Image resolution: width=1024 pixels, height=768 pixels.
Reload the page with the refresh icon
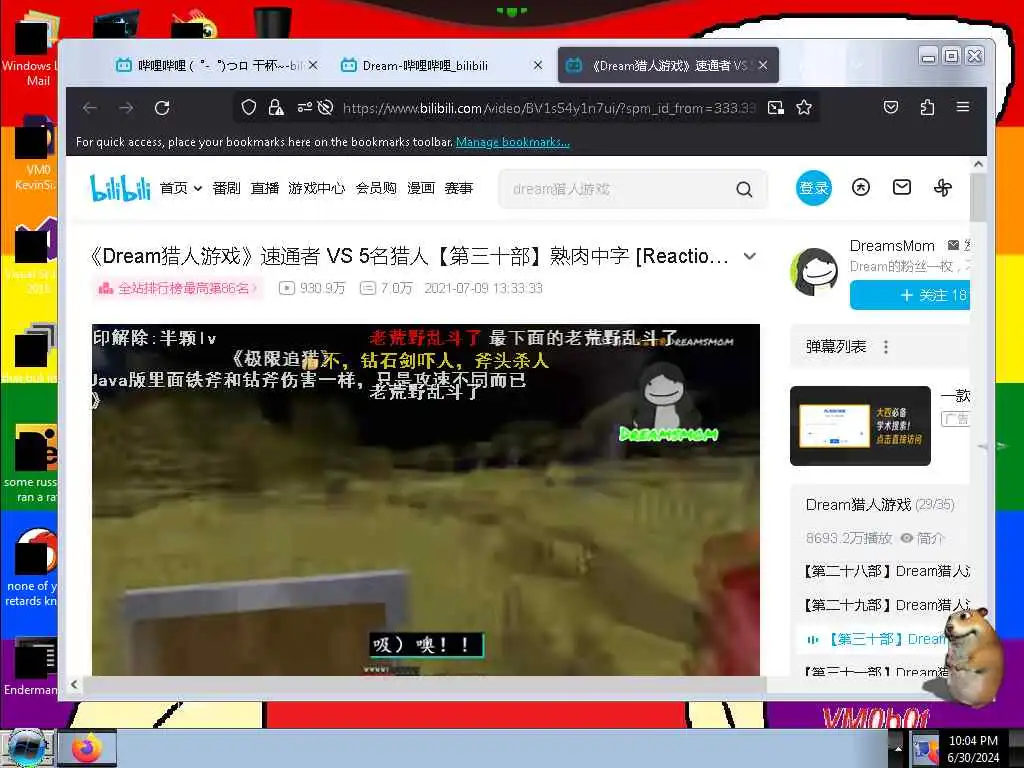(x=162, y=108)
